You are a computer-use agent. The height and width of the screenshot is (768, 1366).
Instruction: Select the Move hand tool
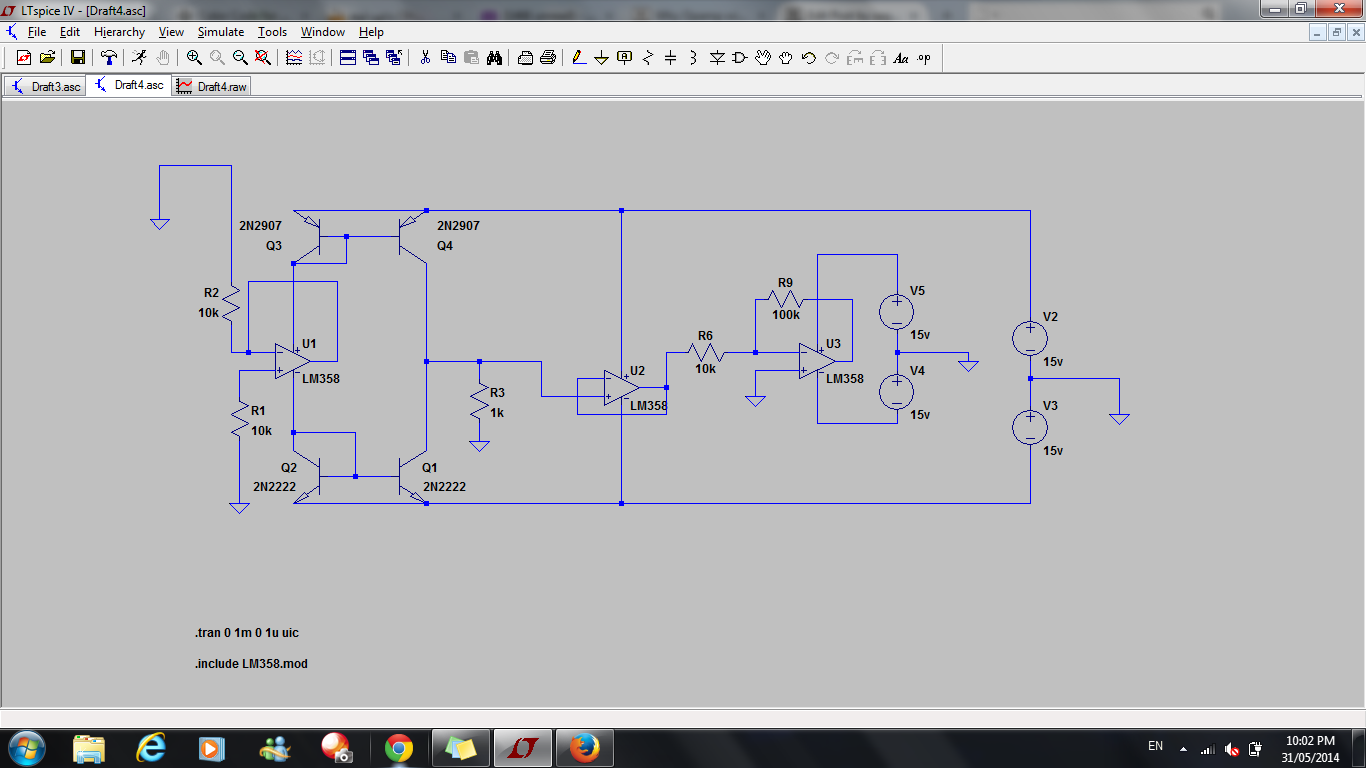[763, 58]
